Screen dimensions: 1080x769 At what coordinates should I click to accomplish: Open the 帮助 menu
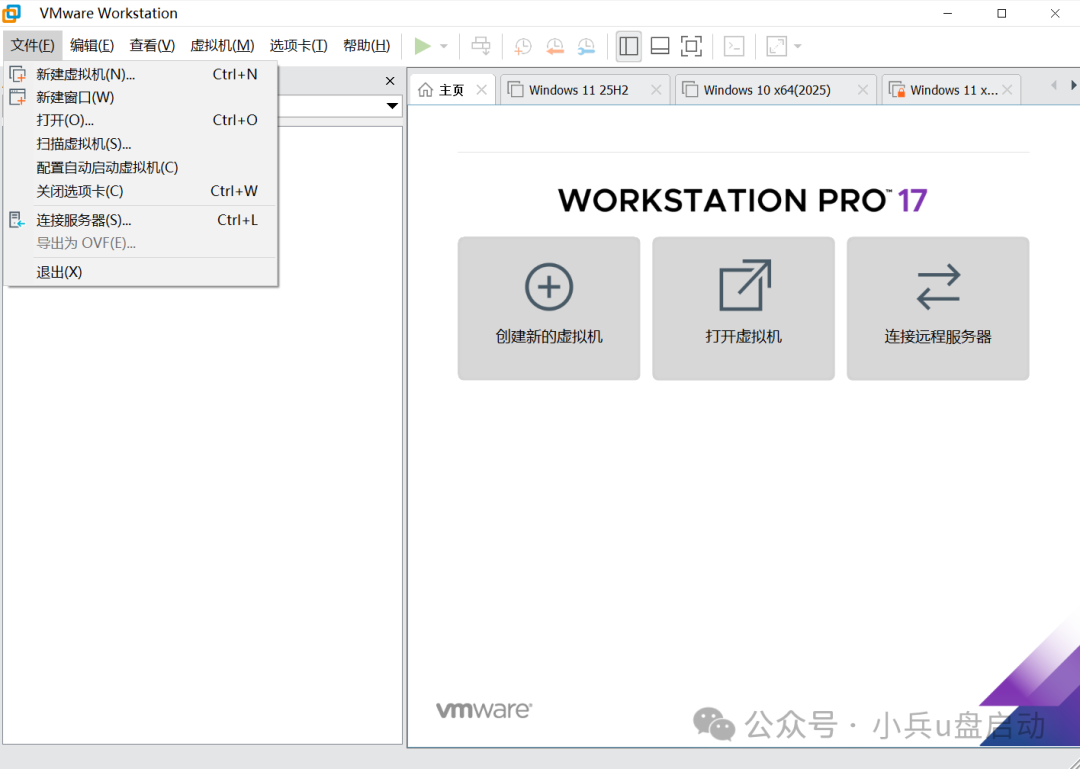coord(366,45)
